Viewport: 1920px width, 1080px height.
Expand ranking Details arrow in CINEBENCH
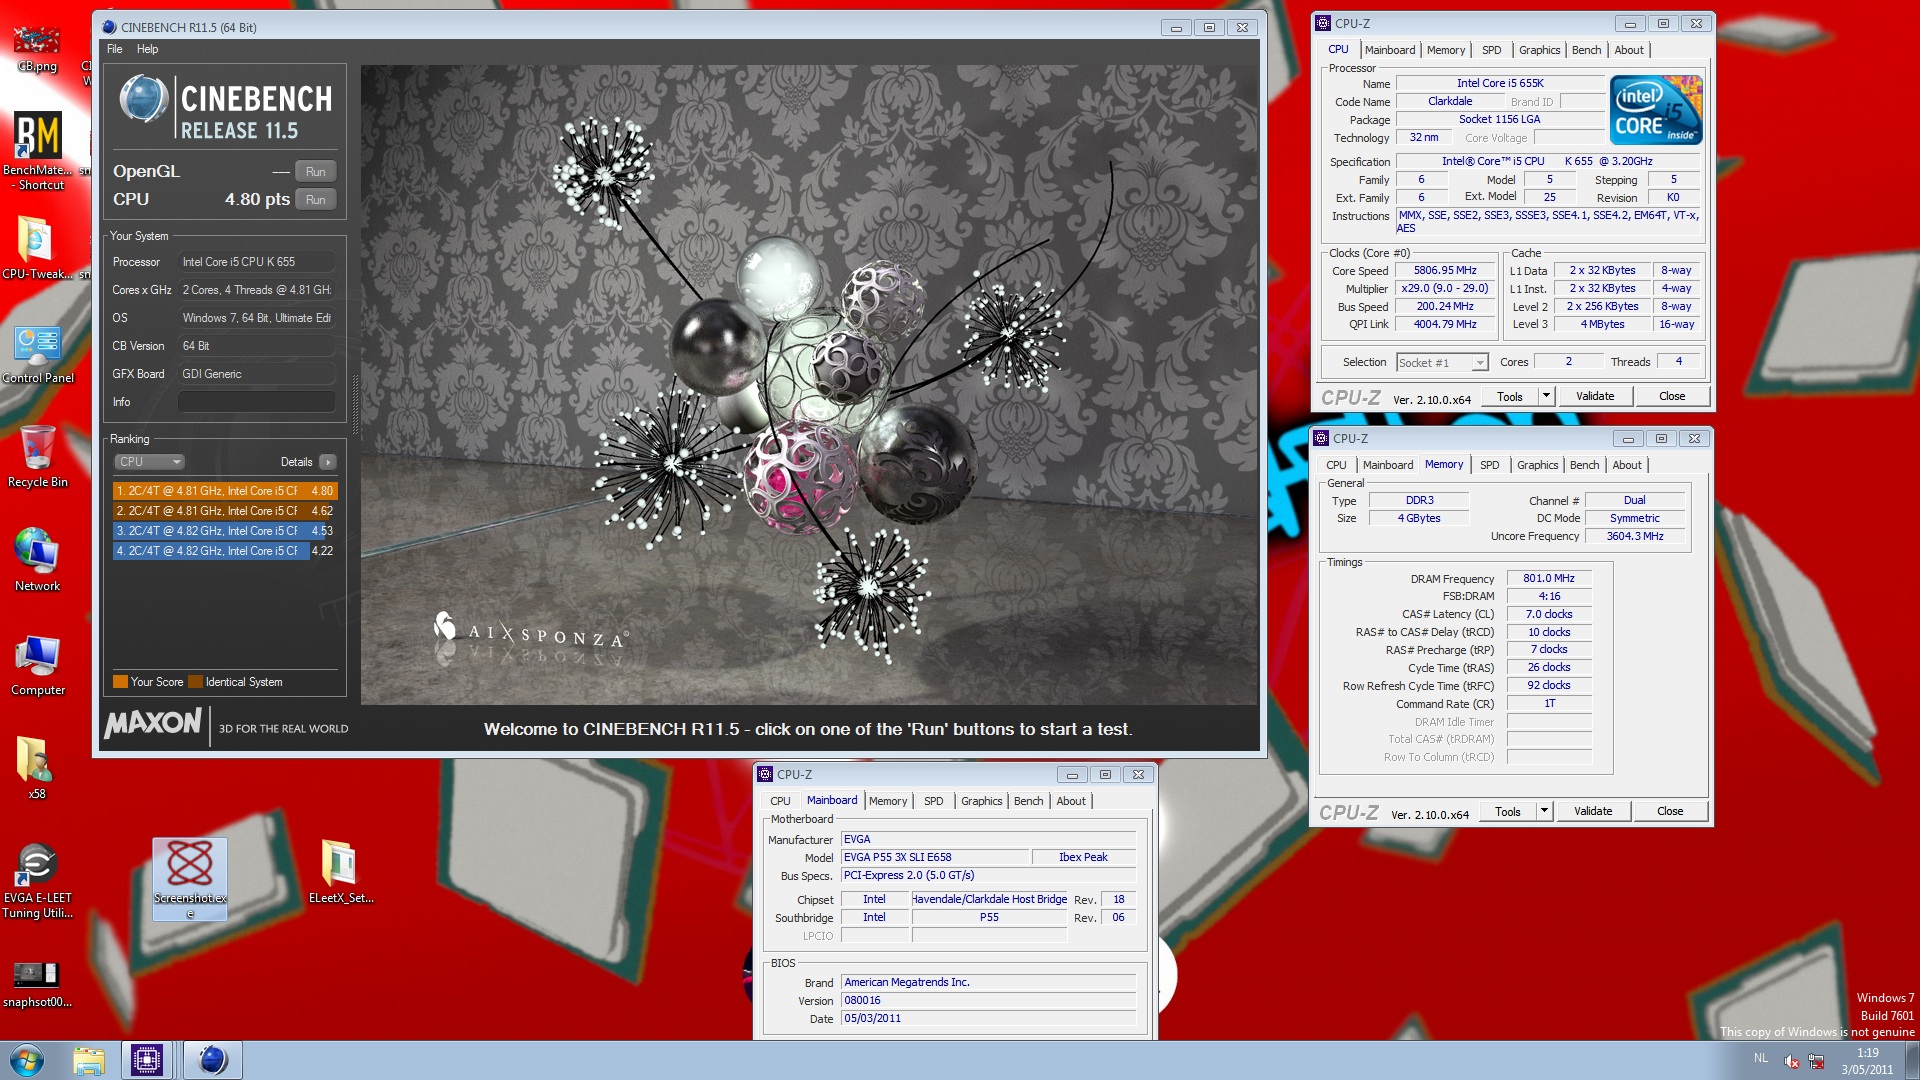(328, 462)
